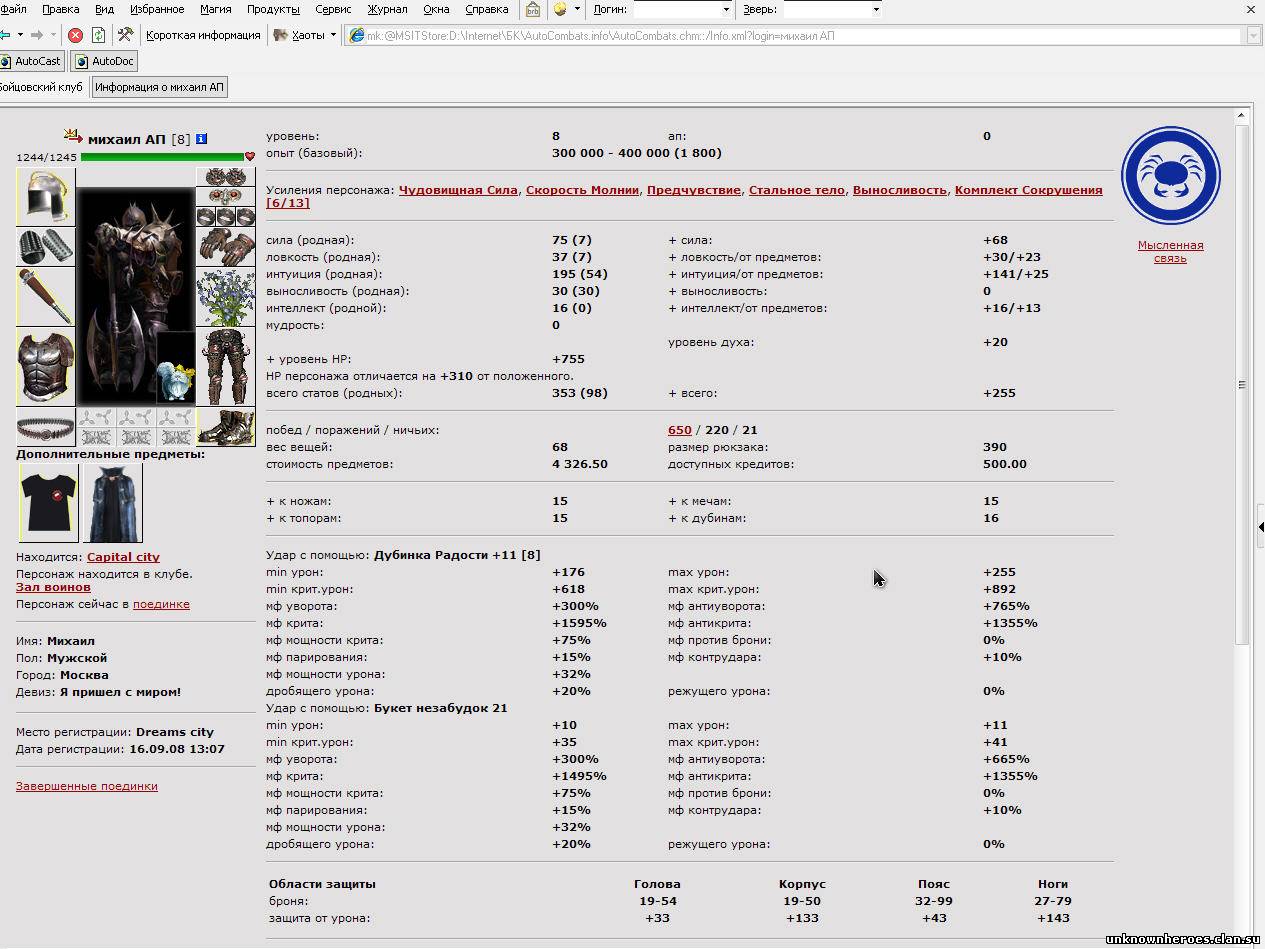Open the Продукты menu
The width and height of the screenshot is (1265, 949).
pyautogui.click(x=273, y=9)
